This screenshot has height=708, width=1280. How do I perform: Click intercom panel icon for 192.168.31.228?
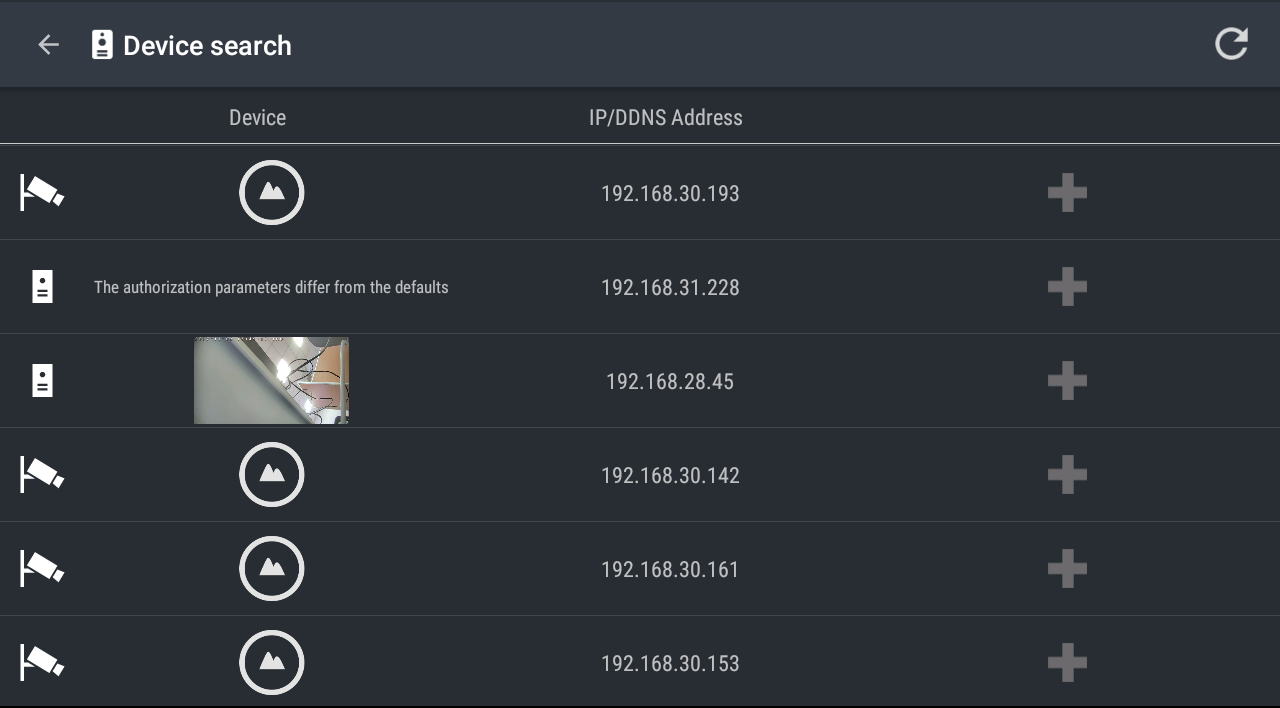pyautogui.click(x=42, y=287)
